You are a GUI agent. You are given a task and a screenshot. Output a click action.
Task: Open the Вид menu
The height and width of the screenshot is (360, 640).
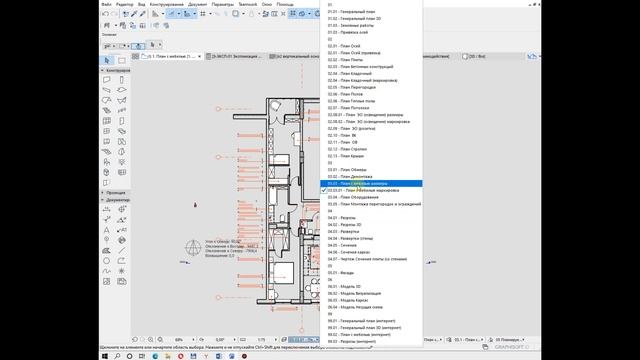142,4
